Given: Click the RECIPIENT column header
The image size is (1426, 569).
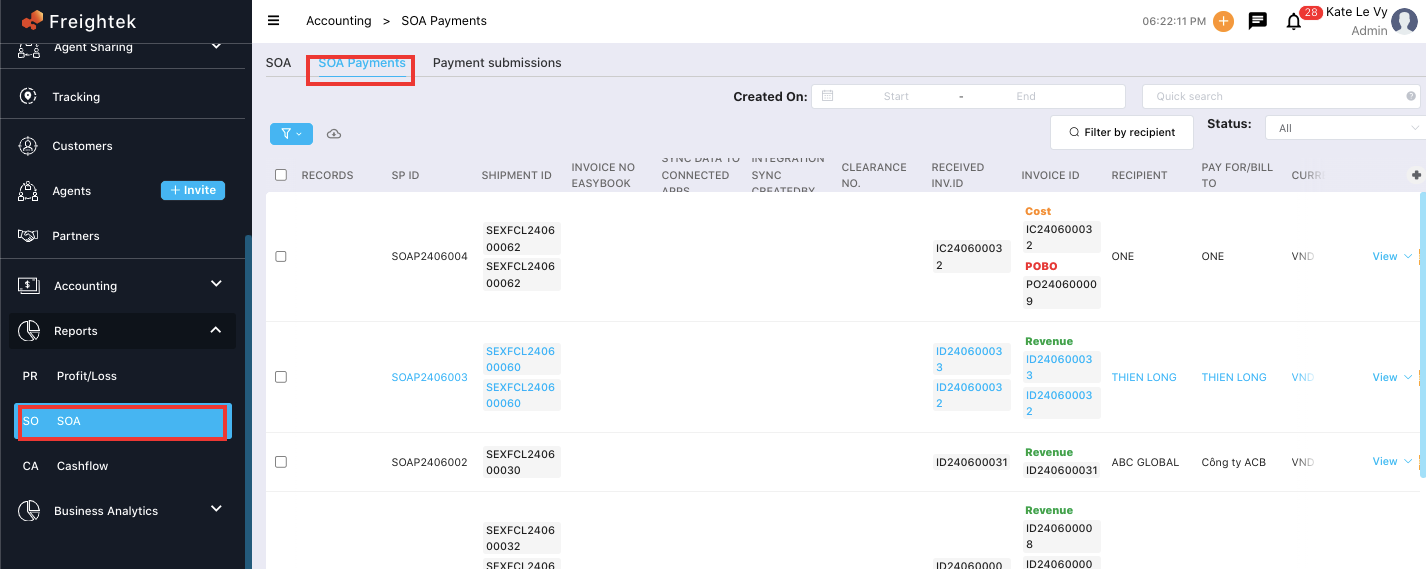Looking at the screenshot, I should click(x=1139, y=175).
